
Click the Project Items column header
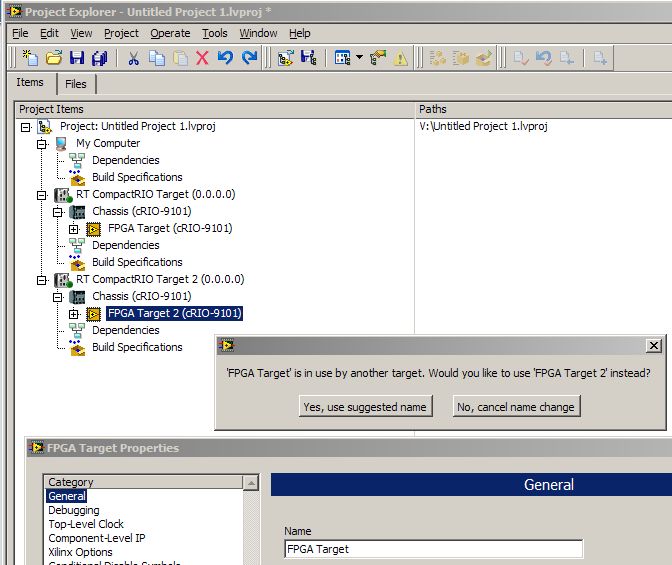[216, 110]
